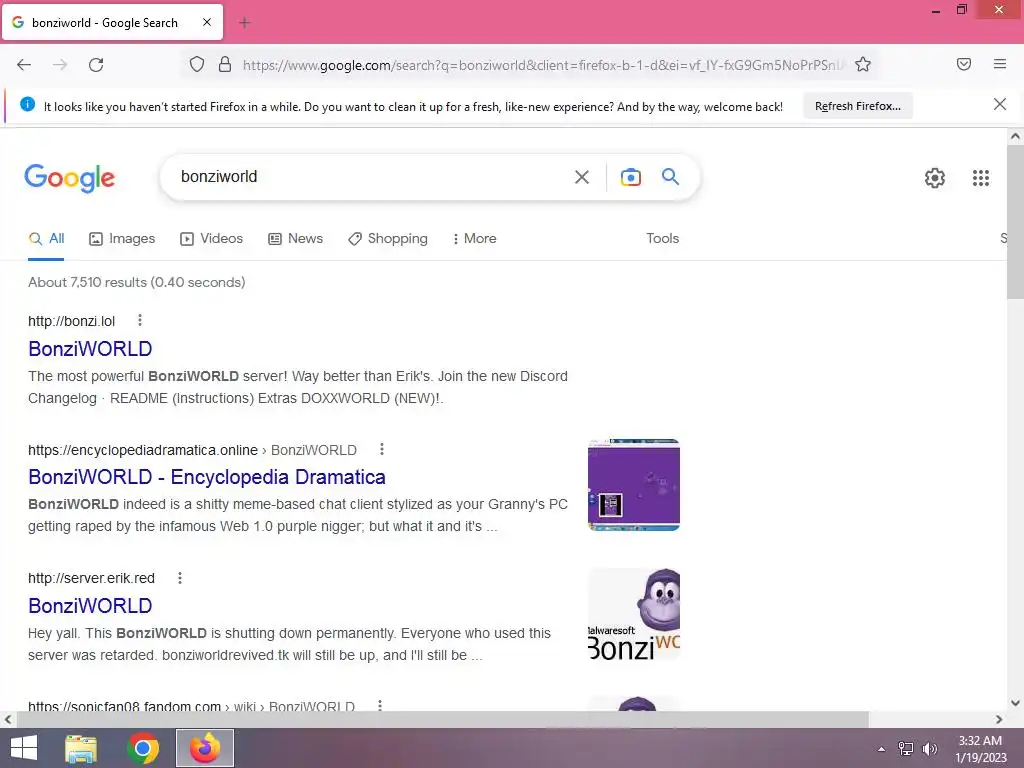Click the About 7,510 results text
1024x768 pixels.
136,283
